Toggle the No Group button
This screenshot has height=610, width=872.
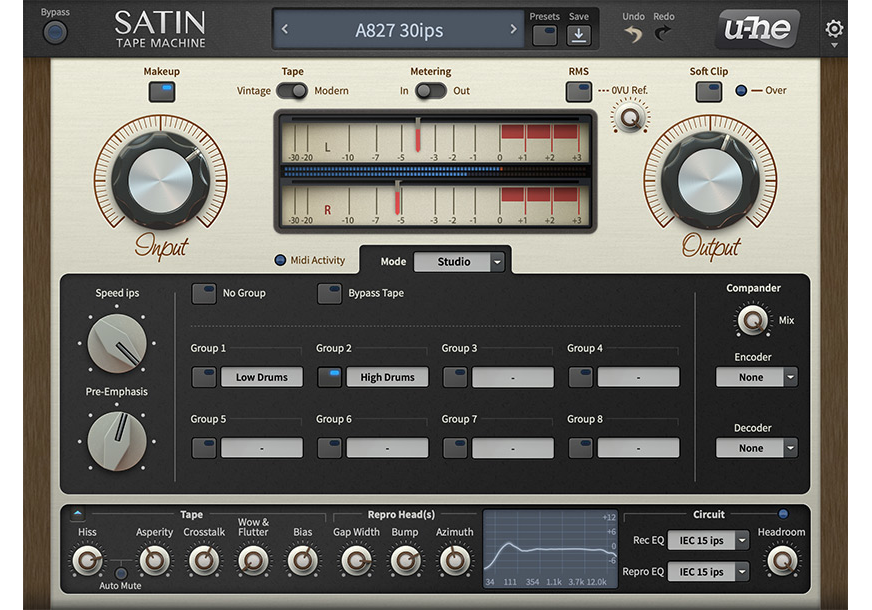[204, 293]
